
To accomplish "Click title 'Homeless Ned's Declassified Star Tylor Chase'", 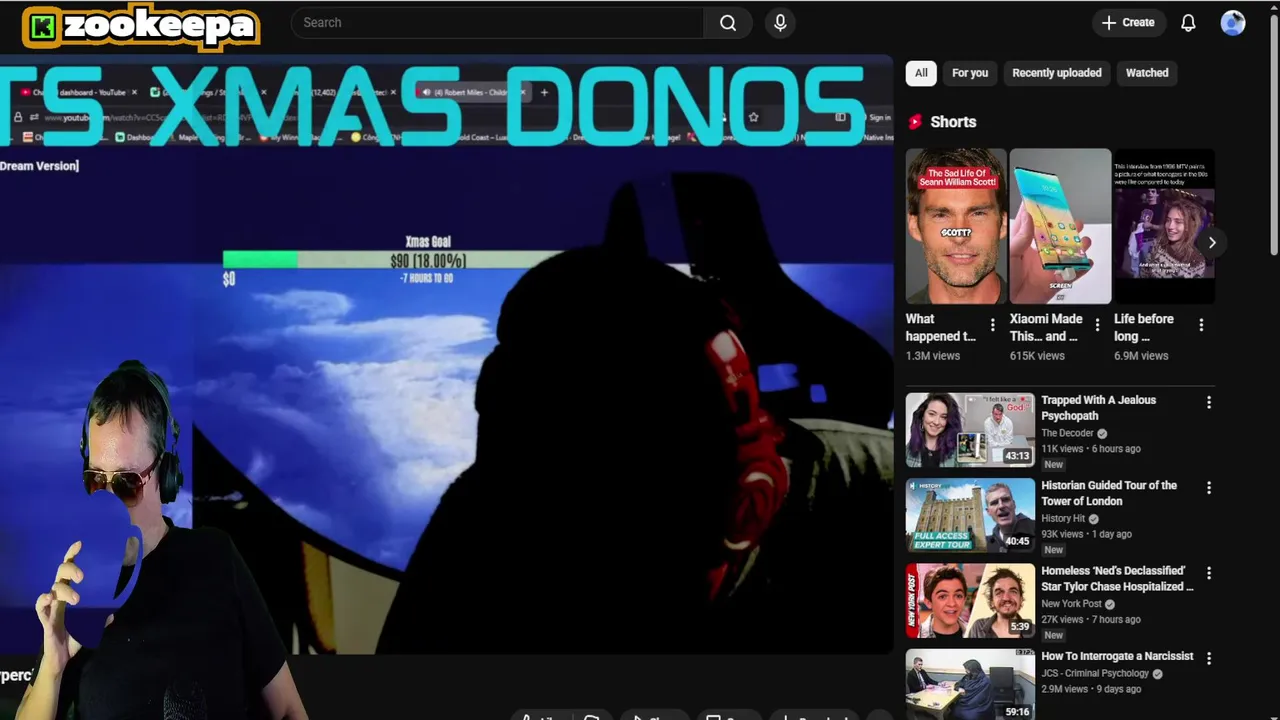I will click(x=1117, y=579).
